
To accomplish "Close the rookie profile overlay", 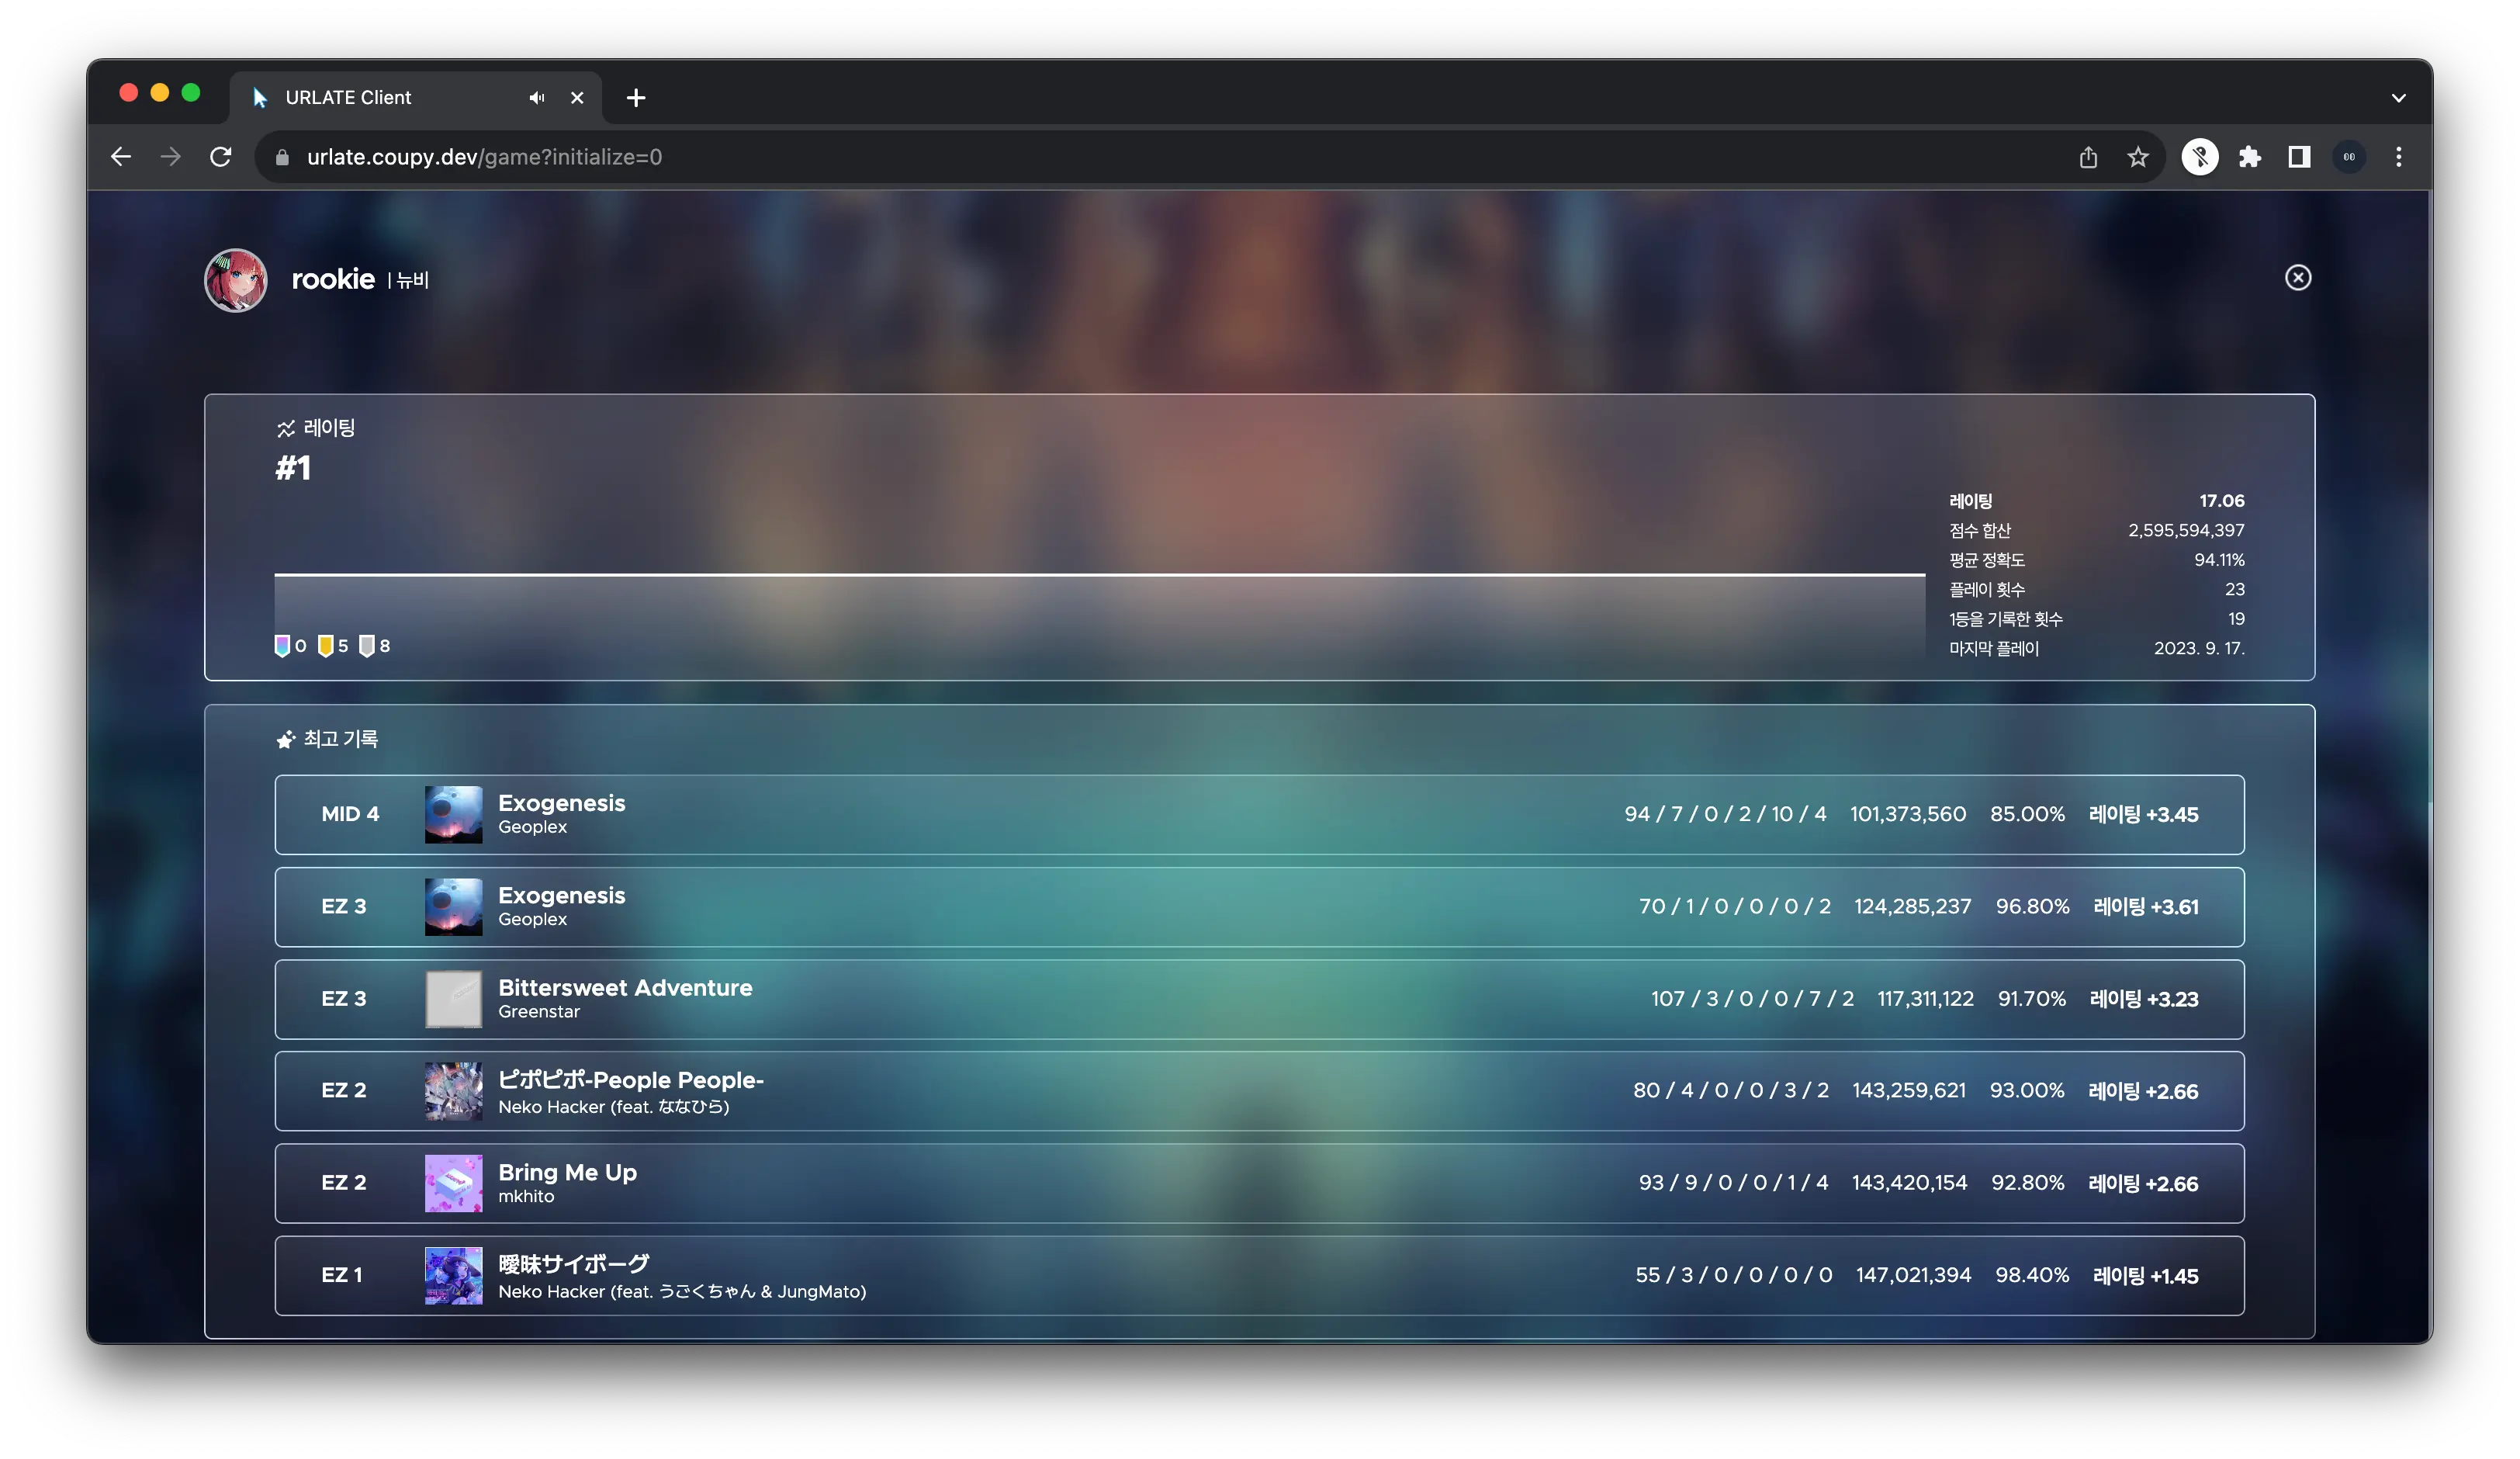I will 2297,278.
